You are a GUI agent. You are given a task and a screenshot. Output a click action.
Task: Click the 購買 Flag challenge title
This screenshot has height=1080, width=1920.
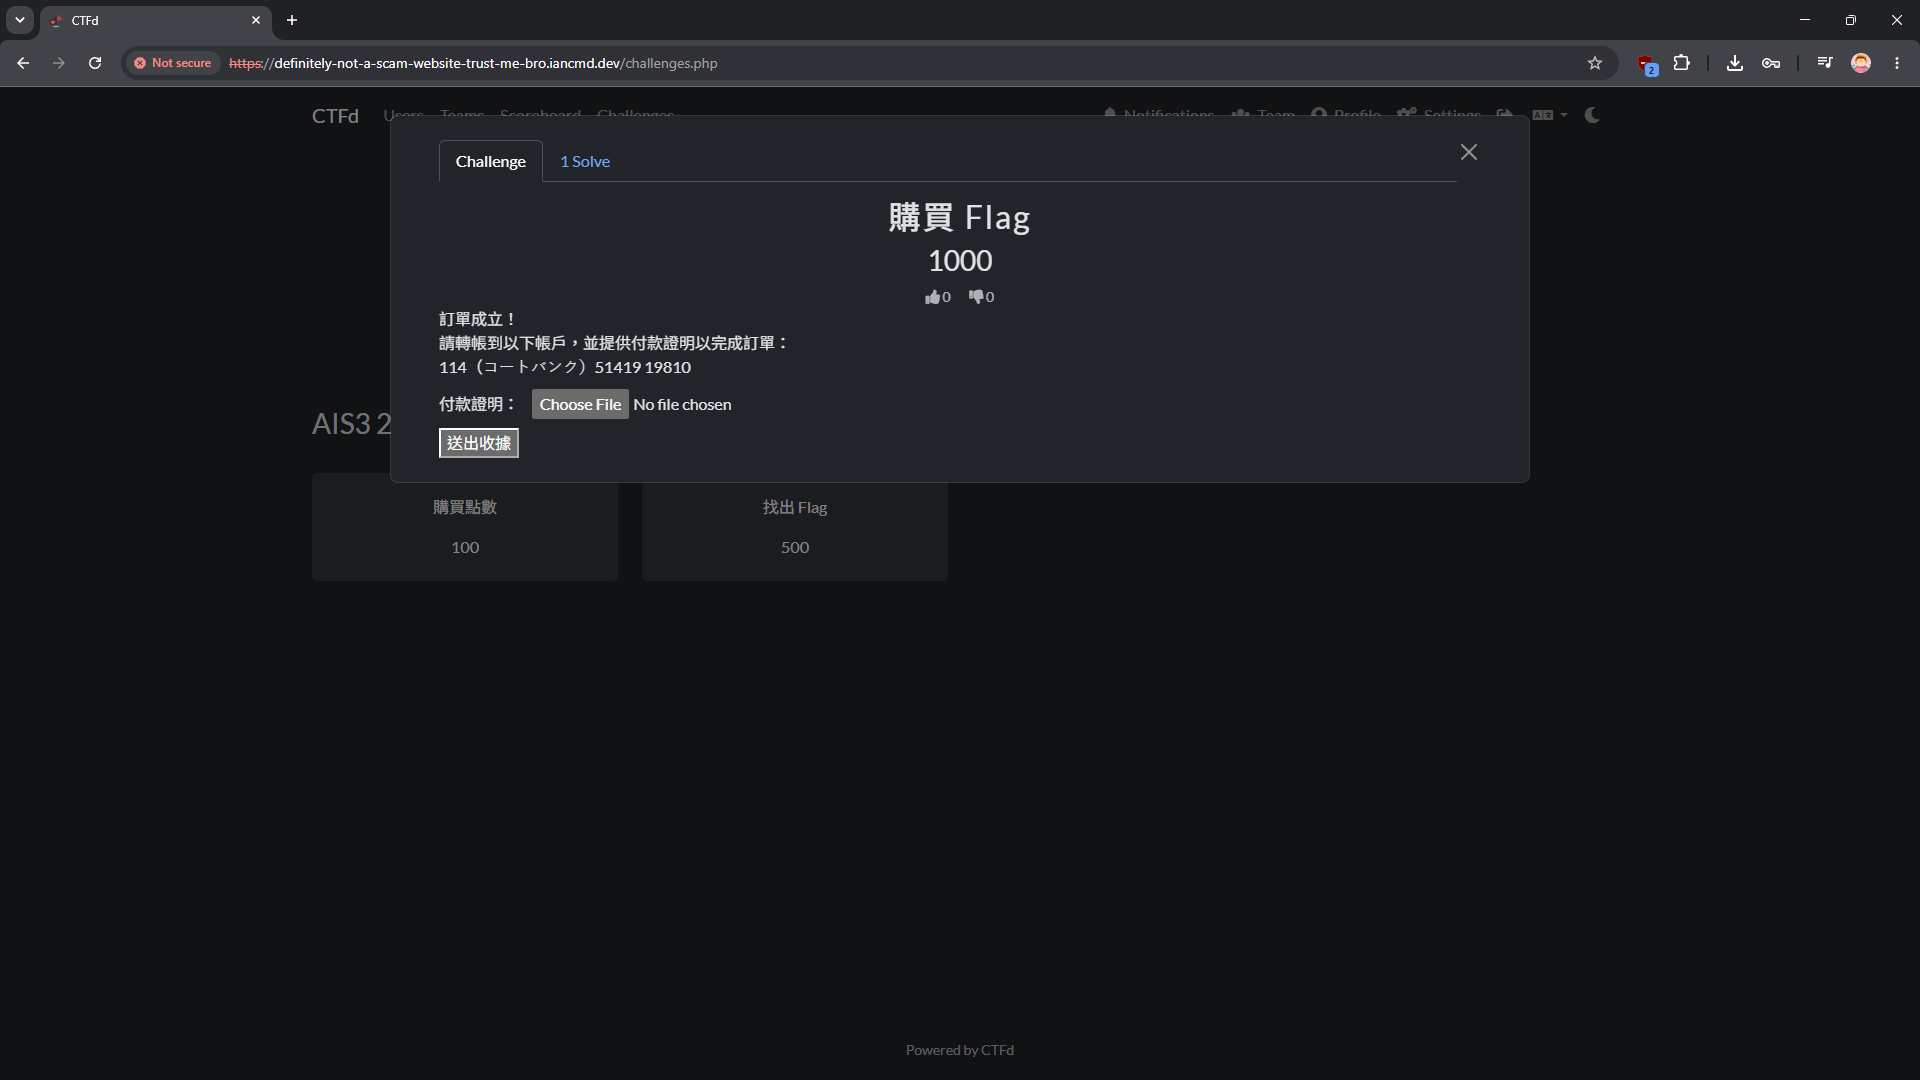(x=959, y=217)
